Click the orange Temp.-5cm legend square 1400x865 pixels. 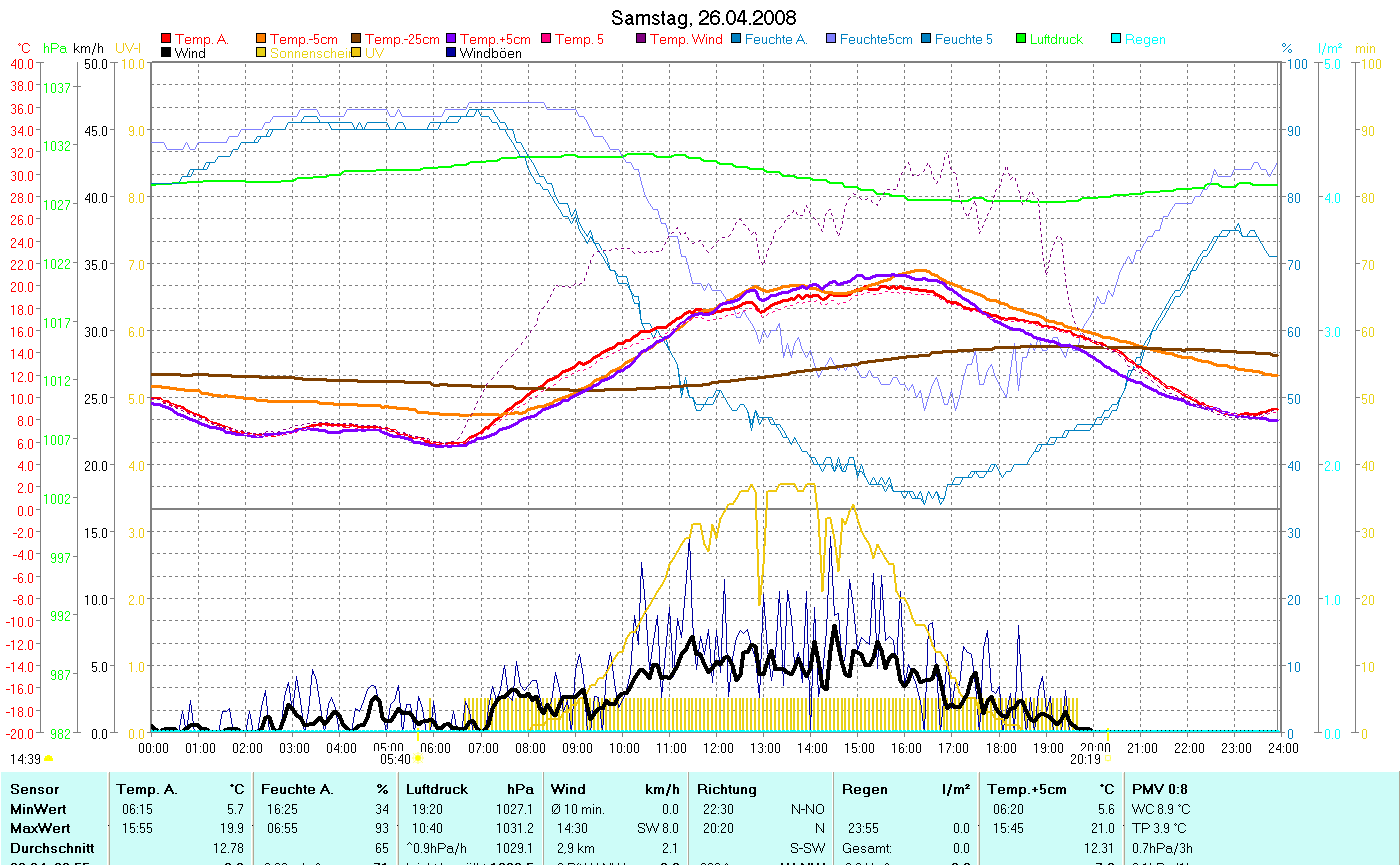262,40
